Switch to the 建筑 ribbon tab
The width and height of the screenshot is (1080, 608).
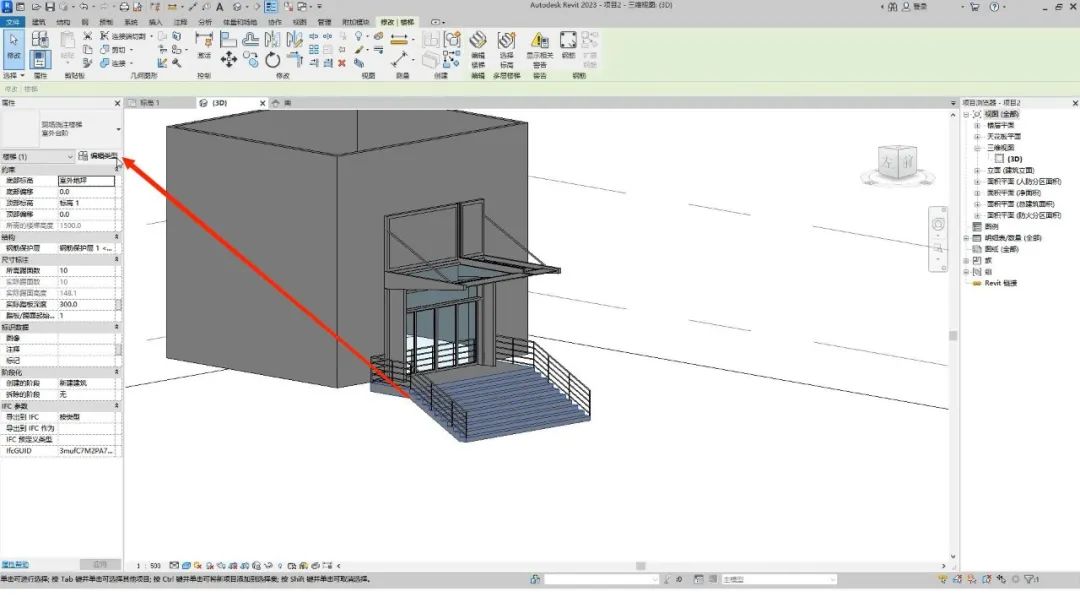(39, 22)
